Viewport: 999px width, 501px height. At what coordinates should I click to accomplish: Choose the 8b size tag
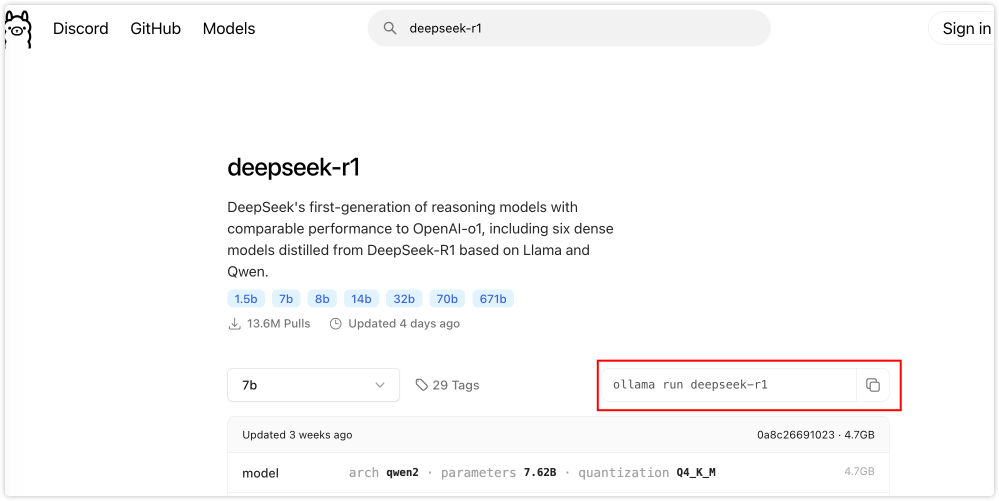(x=321, y=299)
